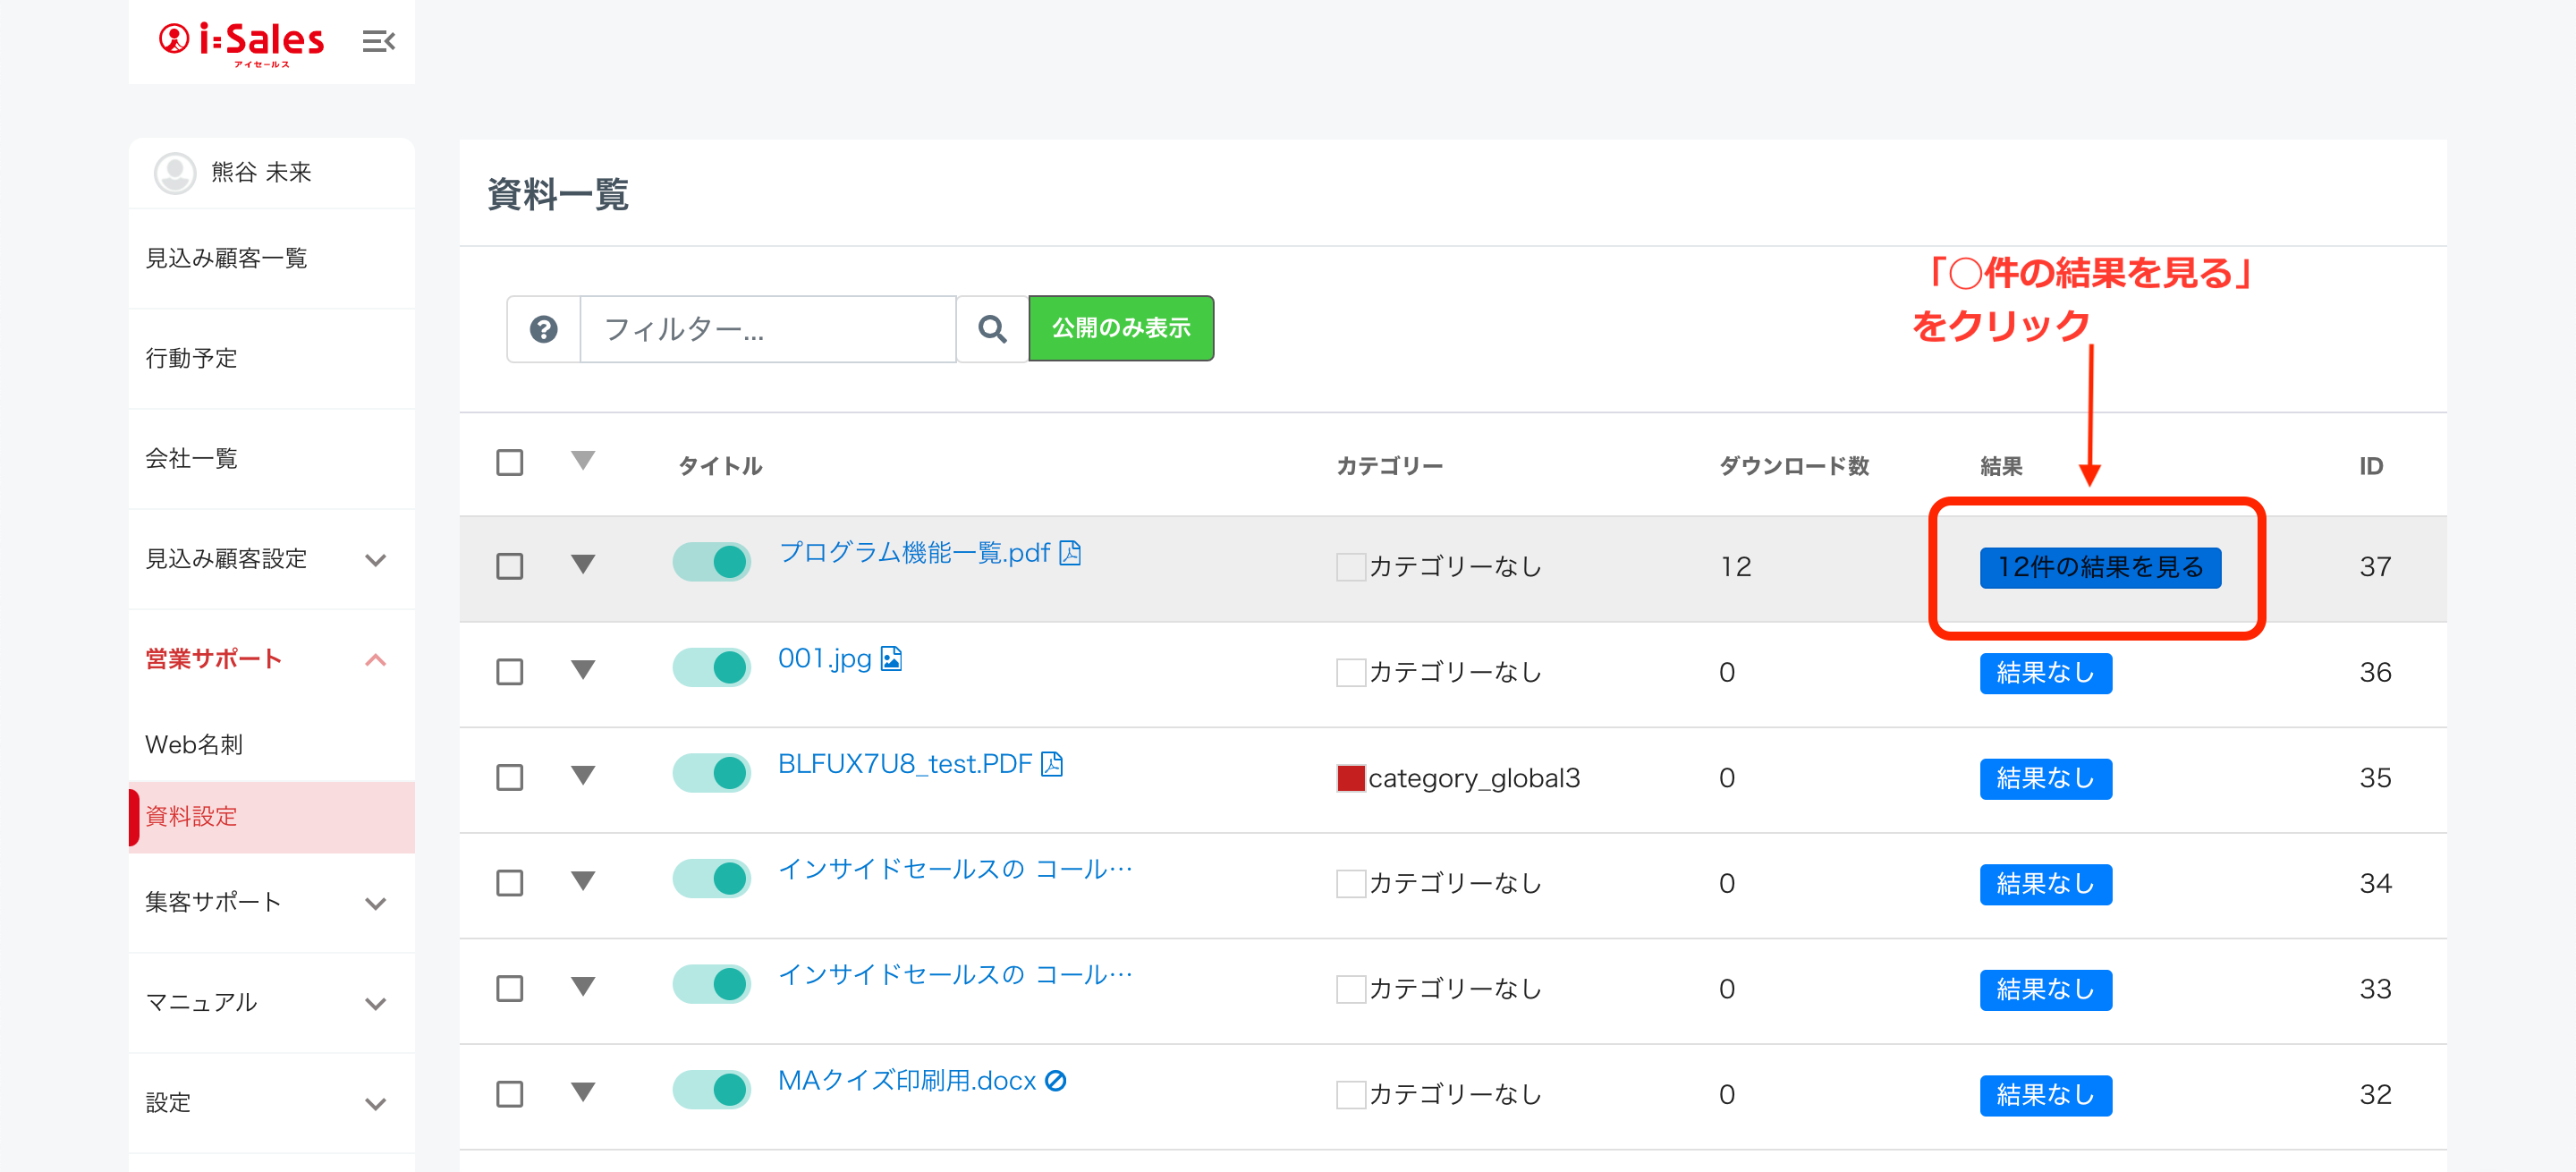This screenshot has width=2576, height=1172.
Task: Open the 会社一覧 menu item
Action: (x=191, y=459)
